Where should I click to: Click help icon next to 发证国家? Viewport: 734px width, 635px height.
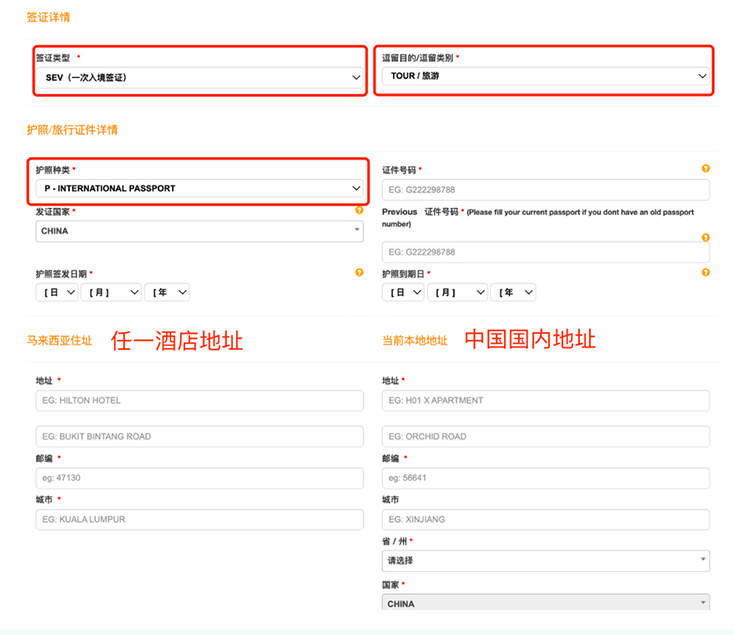pyautogui.click(x=359, y=211)
